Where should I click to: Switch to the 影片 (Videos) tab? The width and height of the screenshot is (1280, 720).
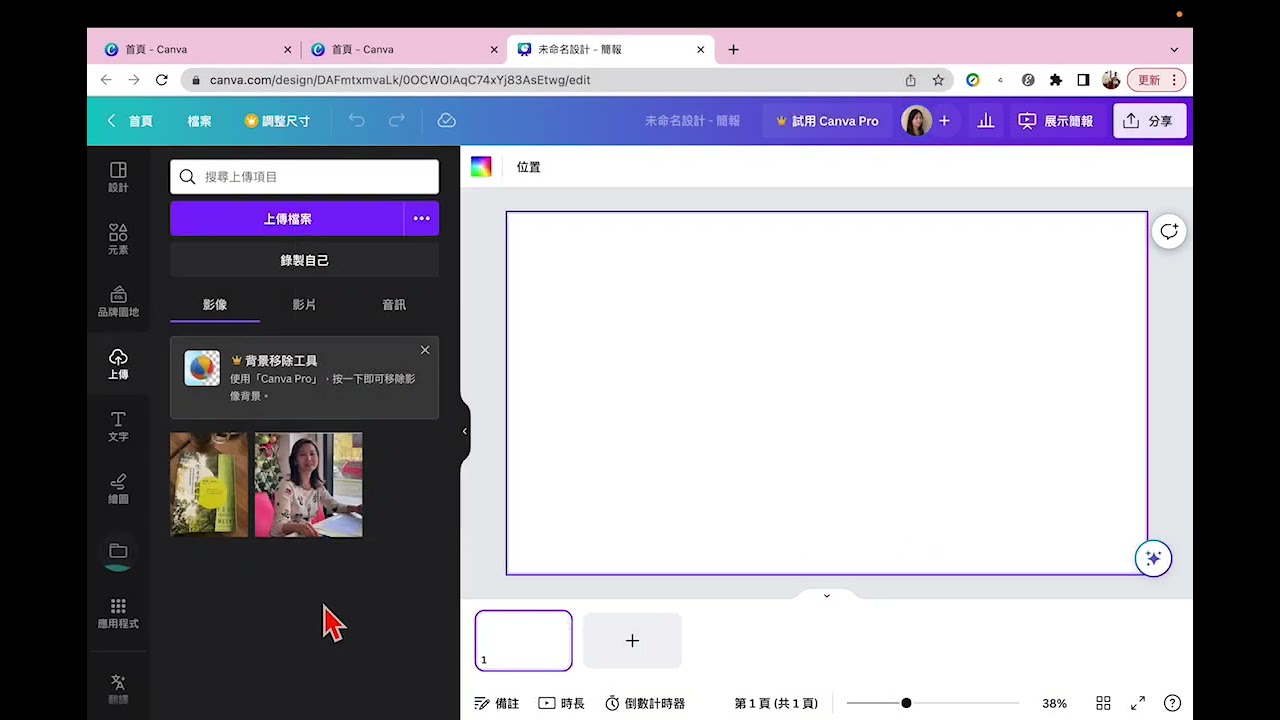[x=304, y=305]
